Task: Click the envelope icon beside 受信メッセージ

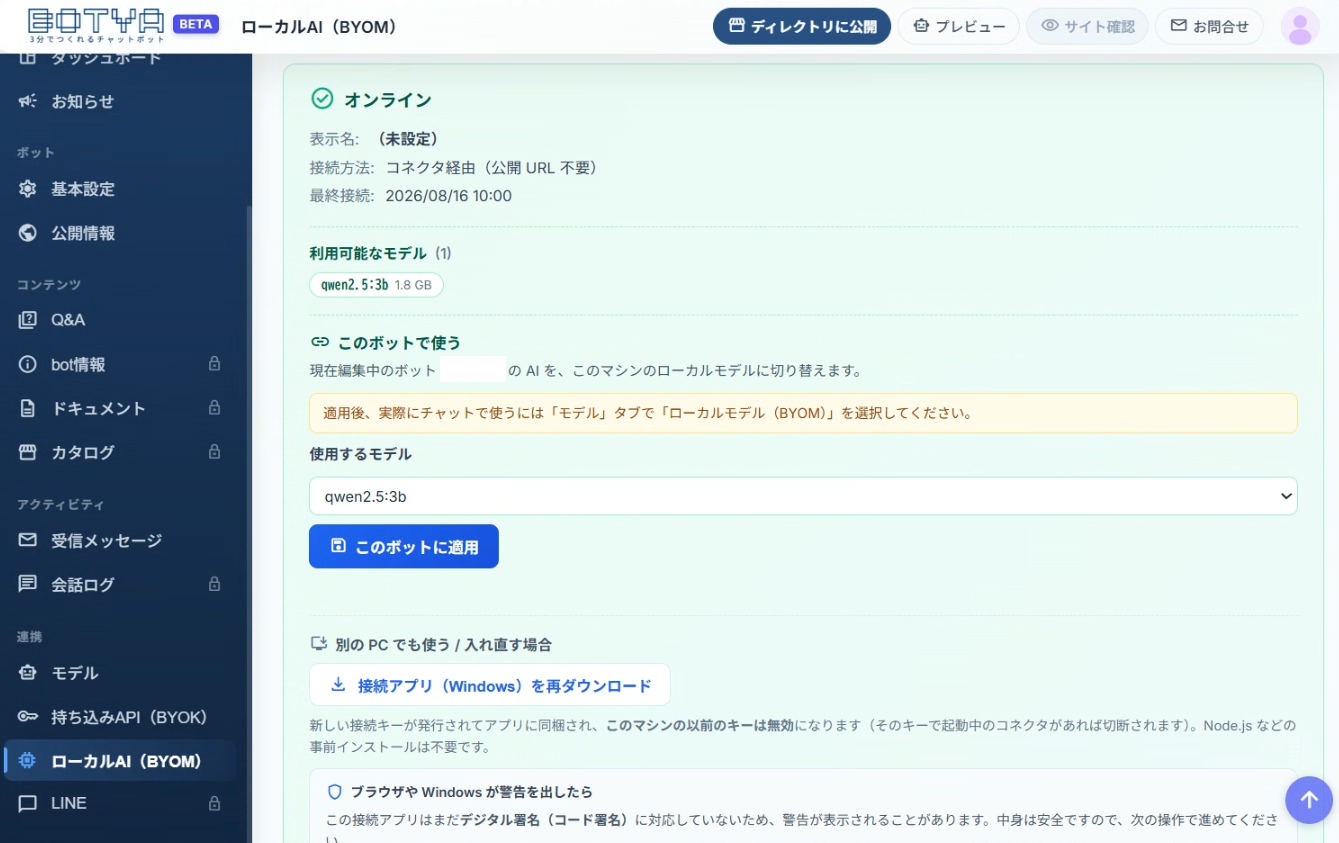Action: tap(28, 540)
